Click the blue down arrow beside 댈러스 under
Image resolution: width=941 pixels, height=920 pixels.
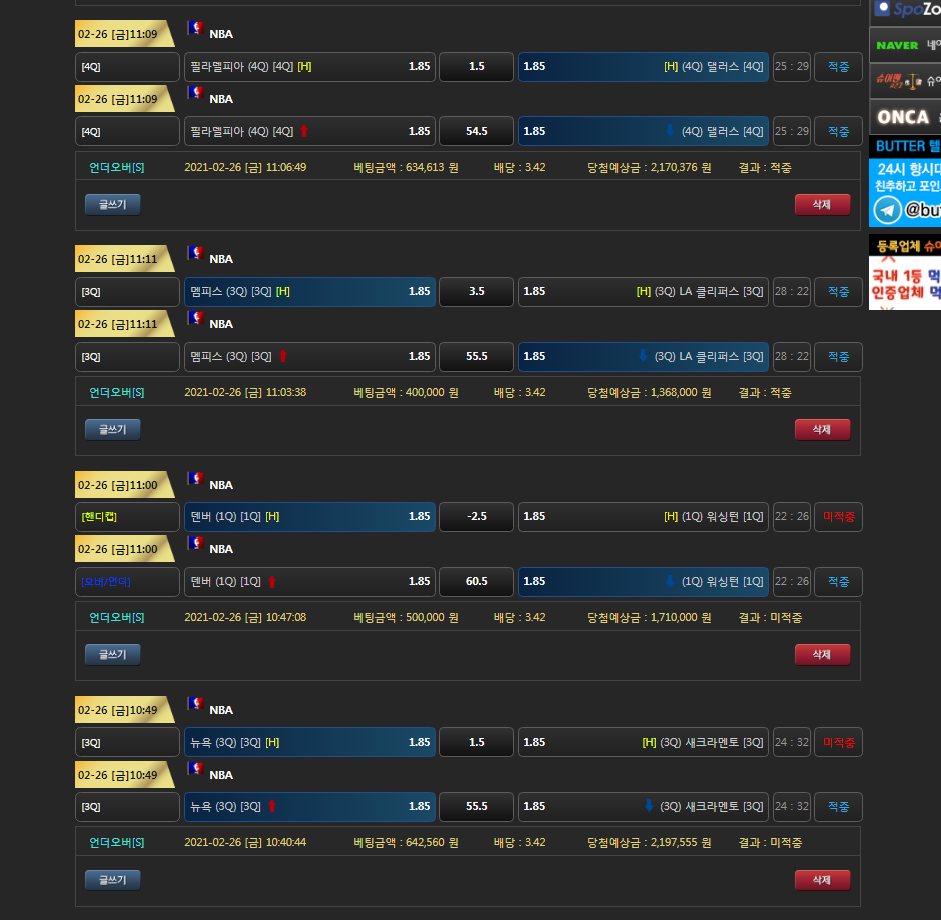[x=670, y=131]
